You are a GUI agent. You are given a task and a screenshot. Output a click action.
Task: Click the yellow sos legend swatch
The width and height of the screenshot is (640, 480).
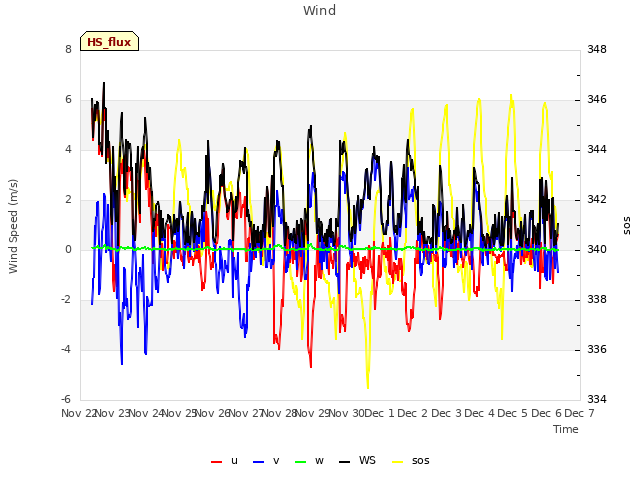398,462
